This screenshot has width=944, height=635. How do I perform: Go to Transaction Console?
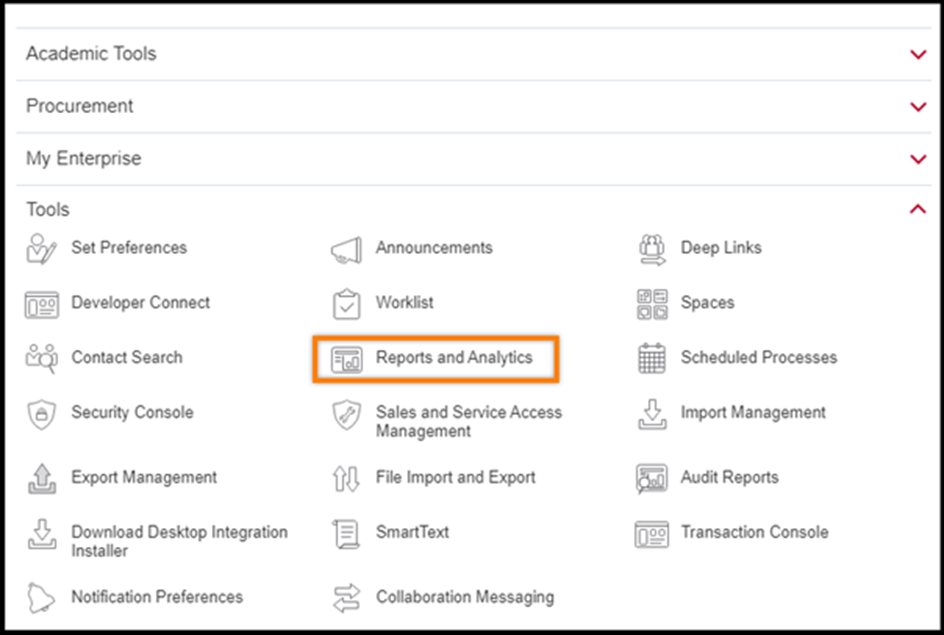pos(754,532)
